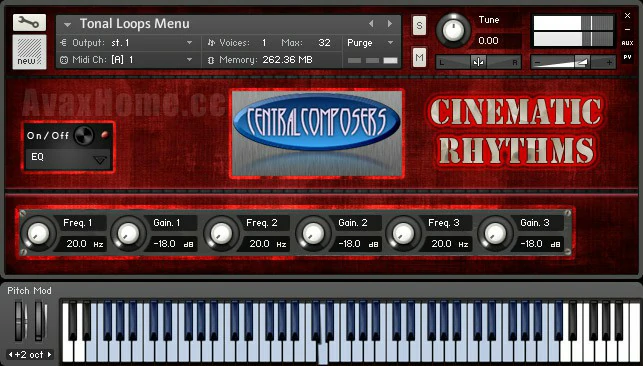Click the third purge status indicator
643x366 pixels.
(390, 61)
